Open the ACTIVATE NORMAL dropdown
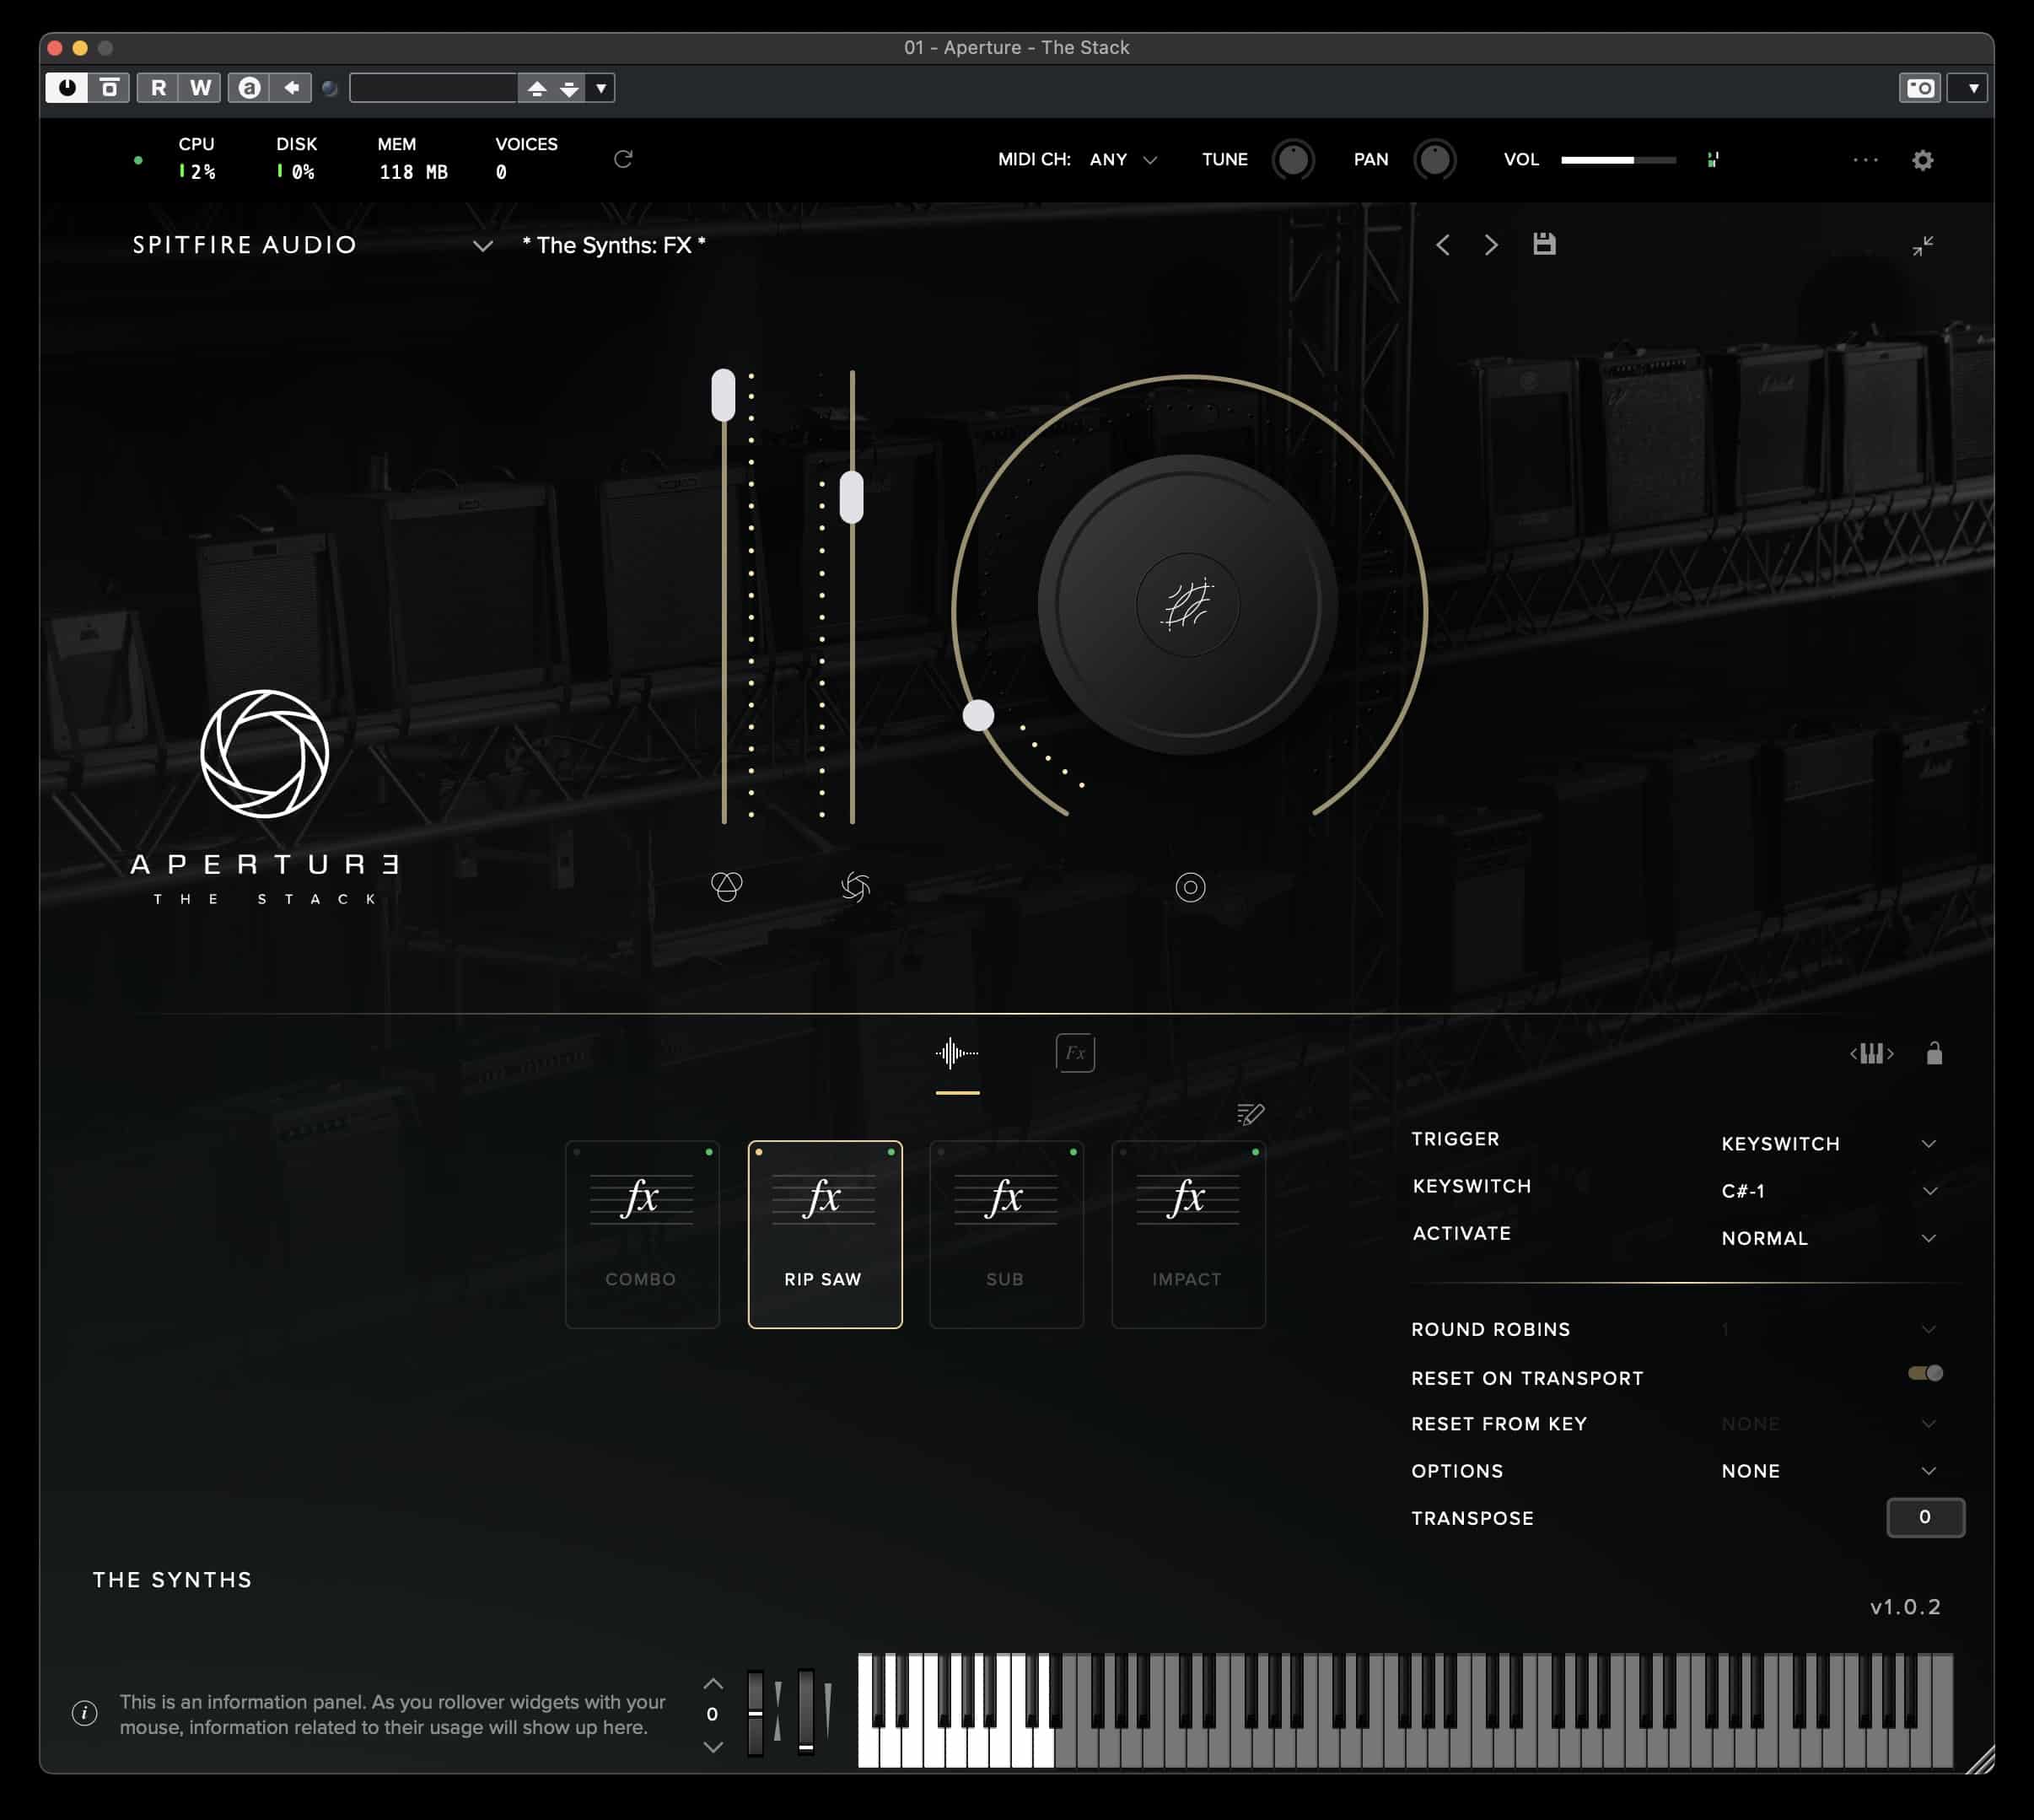The image size is (2034, 1820). 1829,1238
